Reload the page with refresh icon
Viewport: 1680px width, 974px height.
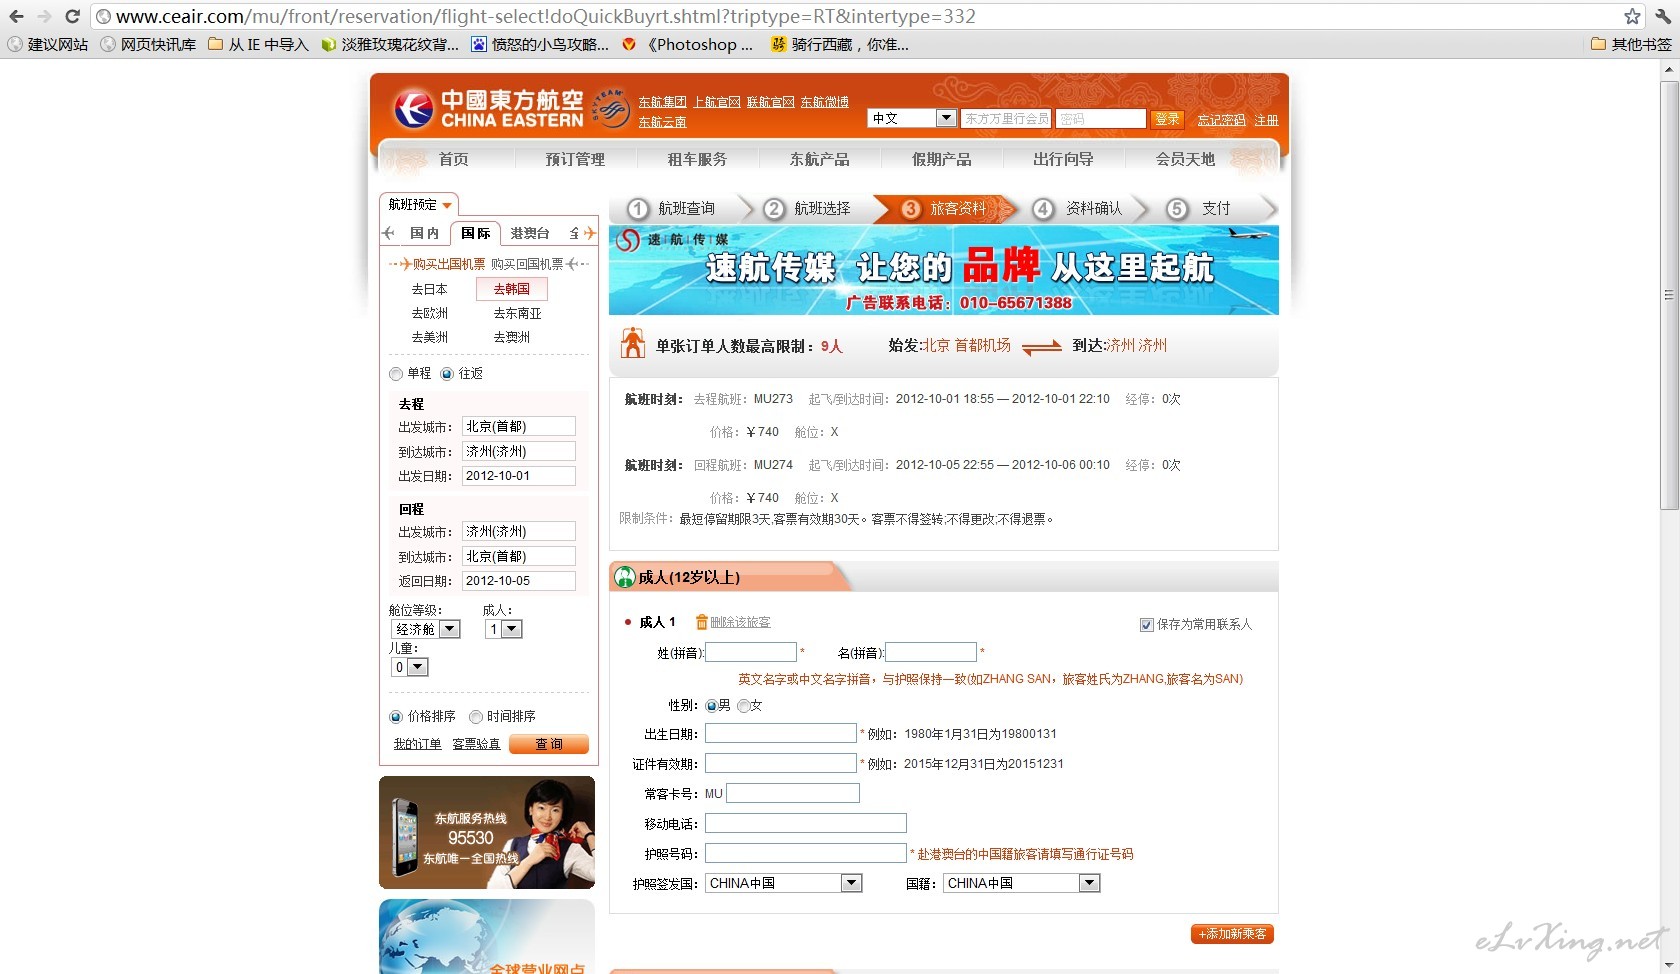[72, 16]
